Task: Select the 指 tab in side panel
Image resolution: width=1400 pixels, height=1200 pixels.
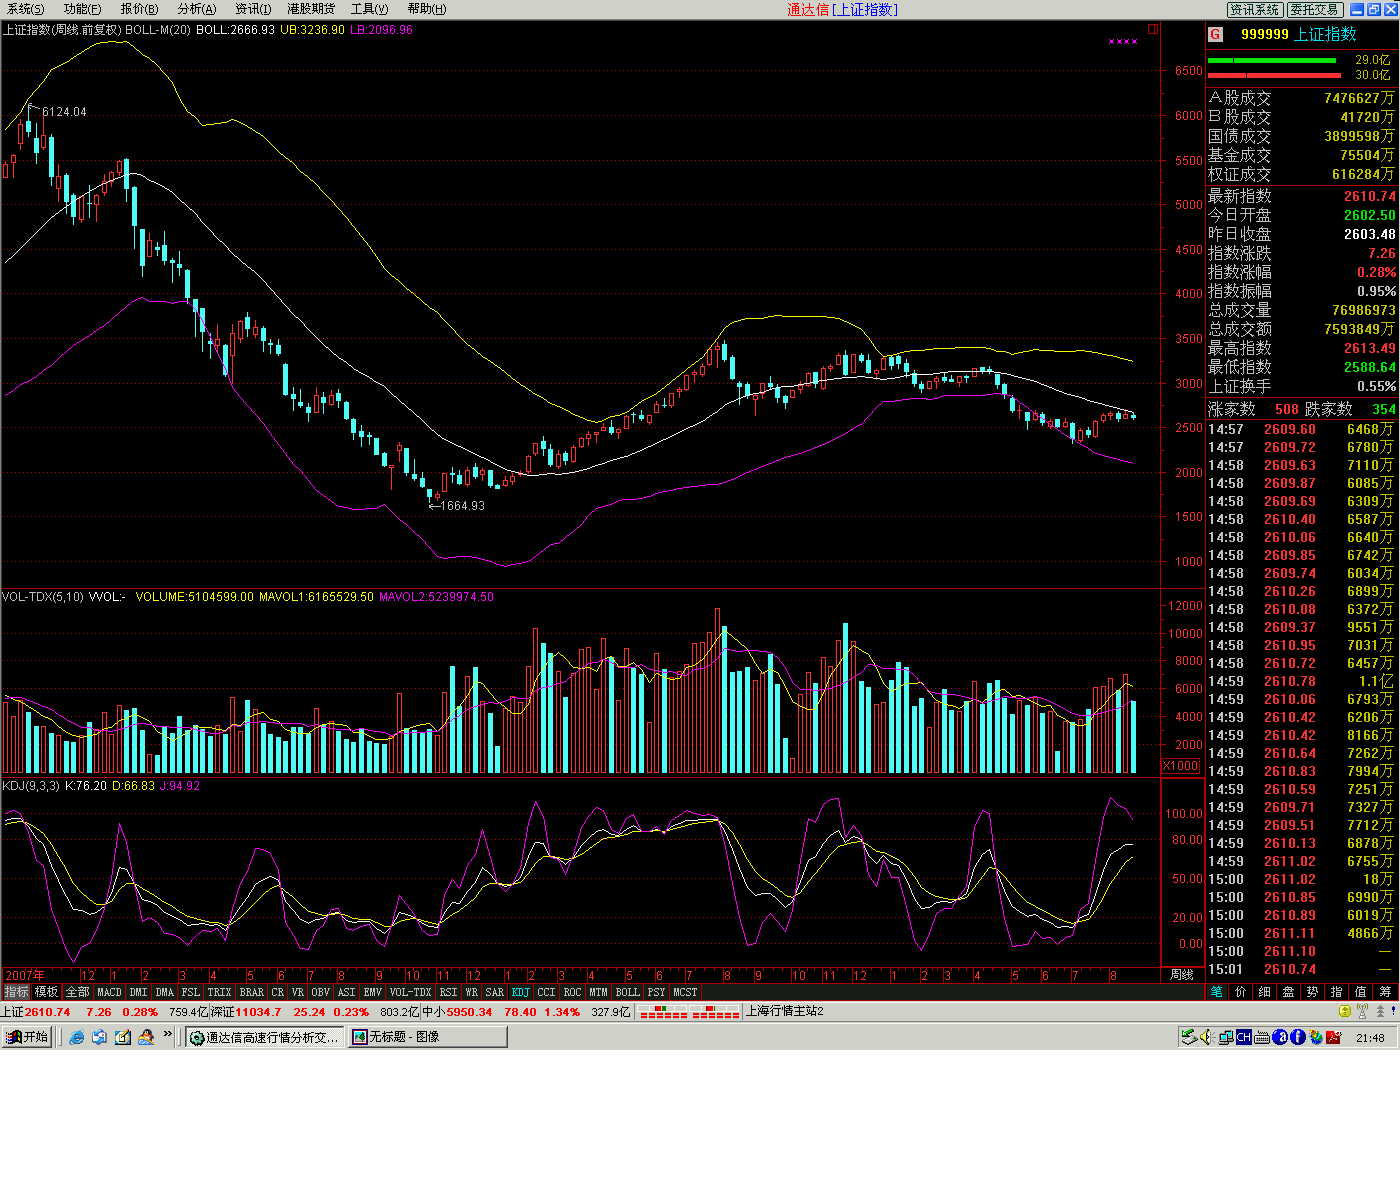Action: pos(1337,992)
